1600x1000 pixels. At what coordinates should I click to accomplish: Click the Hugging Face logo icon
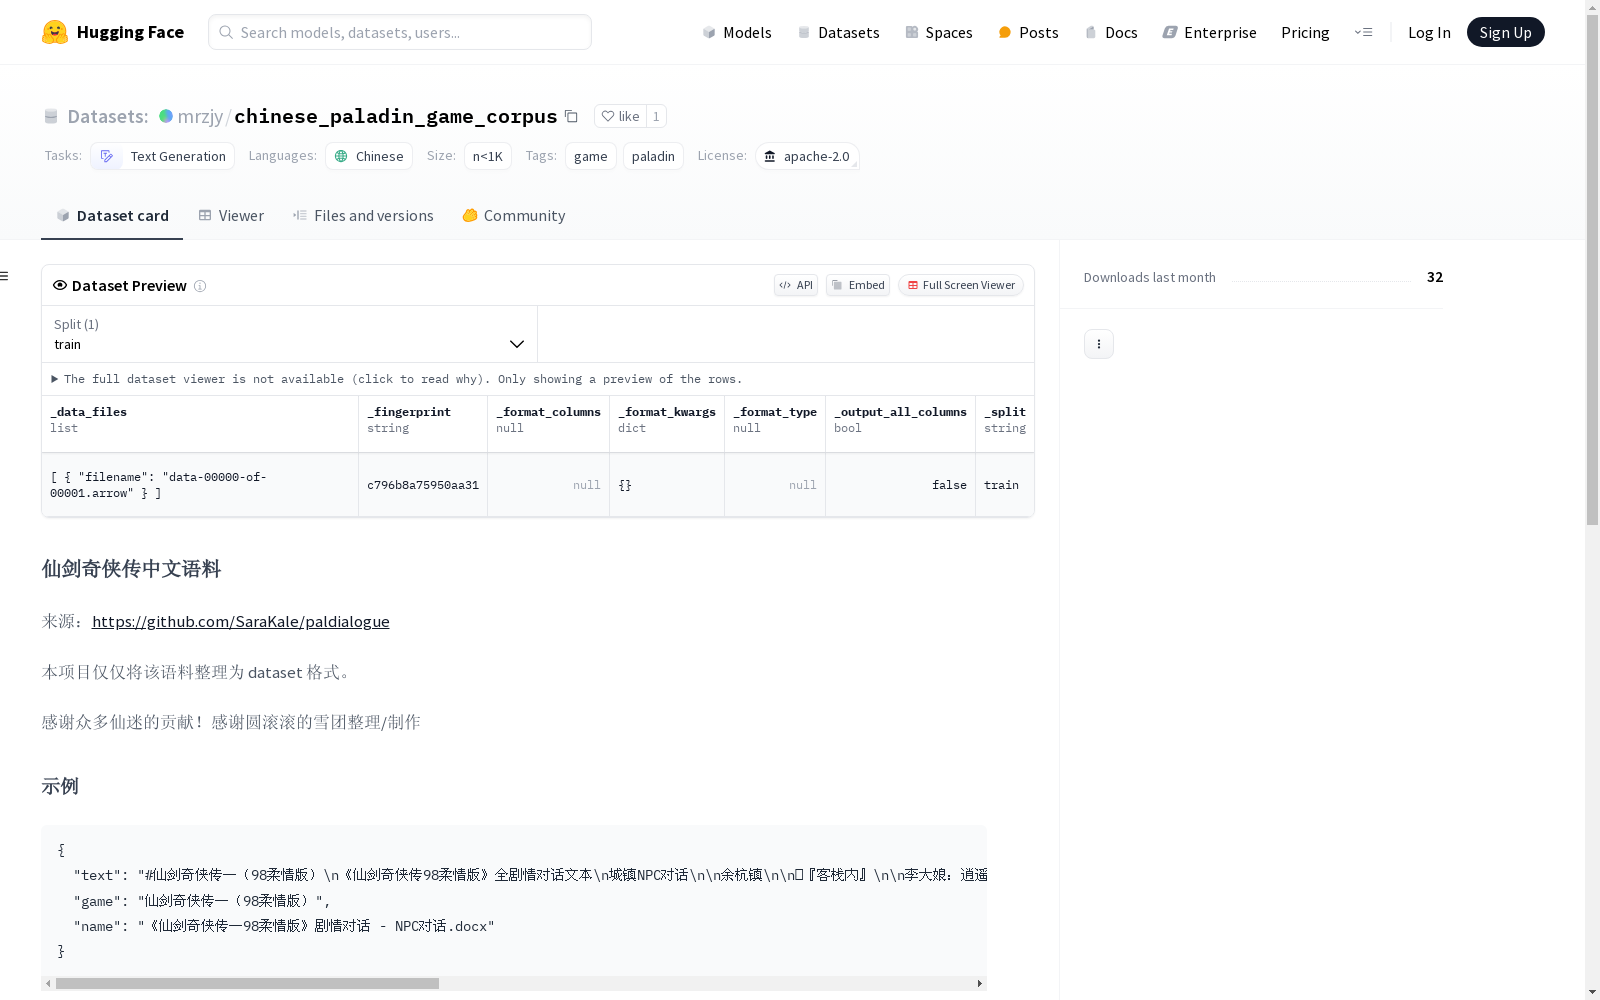pyautogui.click(x=55, y=32)
